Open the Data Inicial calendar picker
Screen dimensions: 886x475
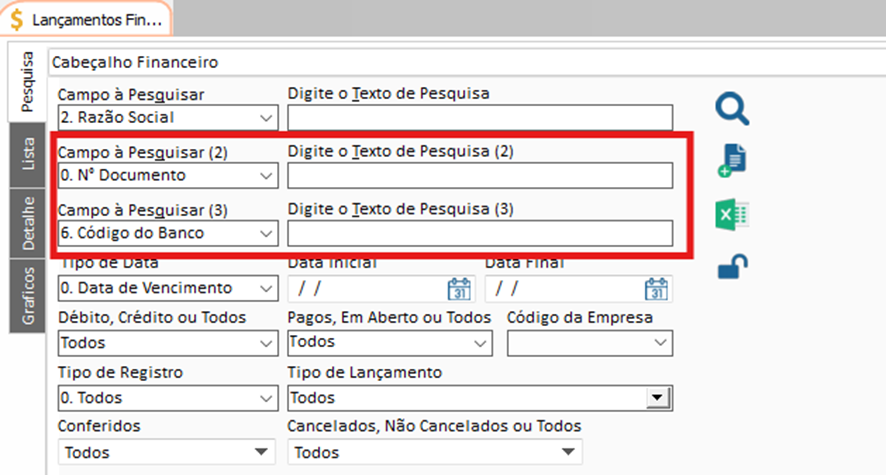point(458,288)
